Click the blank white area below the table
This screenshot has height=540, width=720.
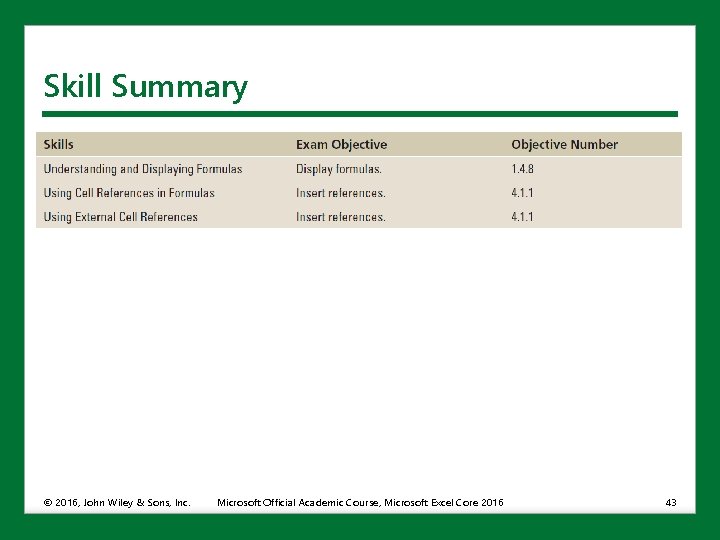click(360, 358)
